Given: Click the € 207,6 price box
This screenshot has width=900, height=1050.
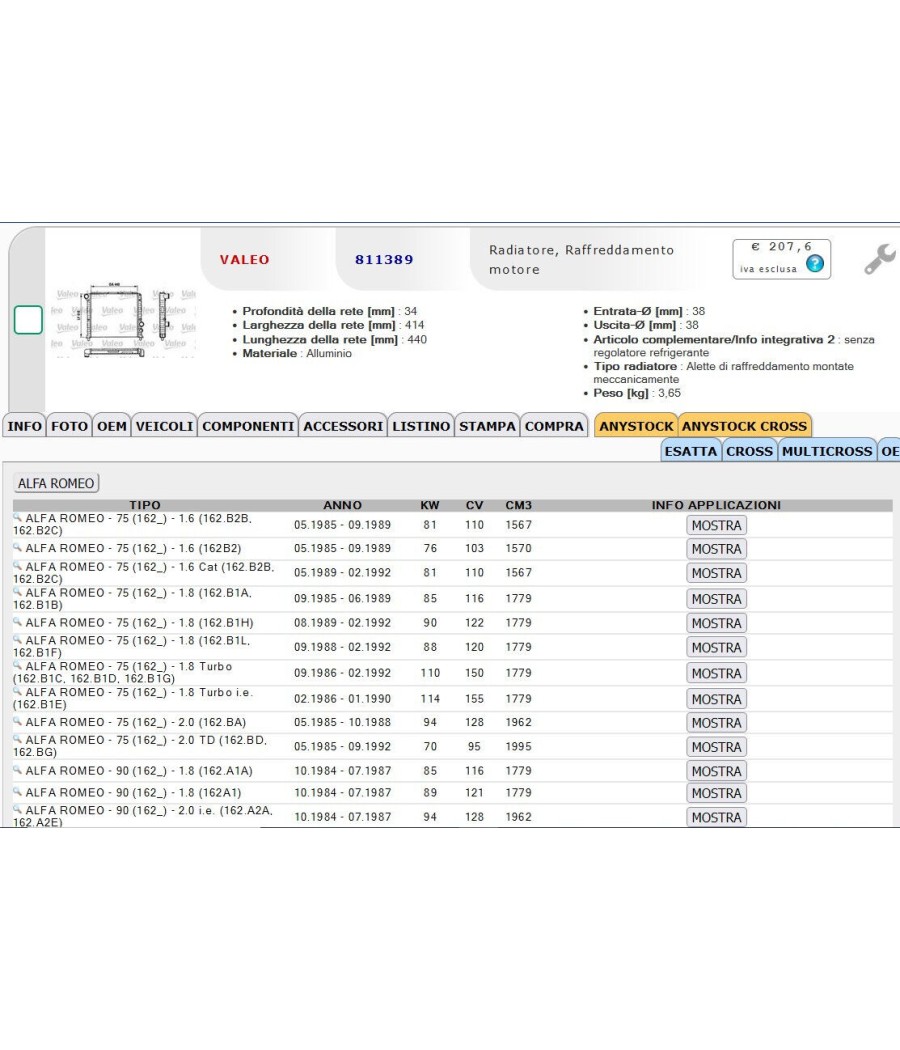Looking at the screenshot, I should [781, 258].
